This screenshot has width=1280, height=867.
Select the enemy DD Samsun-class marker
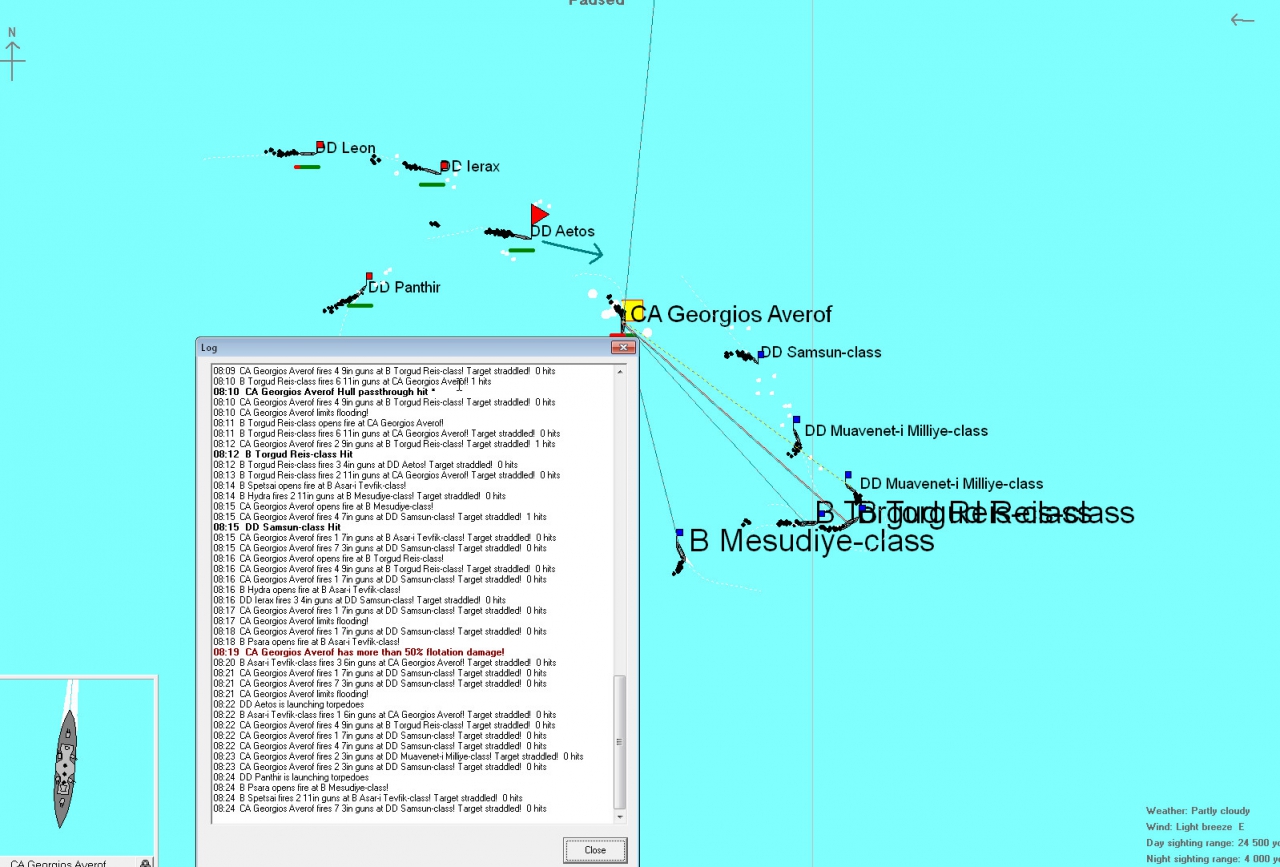pos(762,354)
